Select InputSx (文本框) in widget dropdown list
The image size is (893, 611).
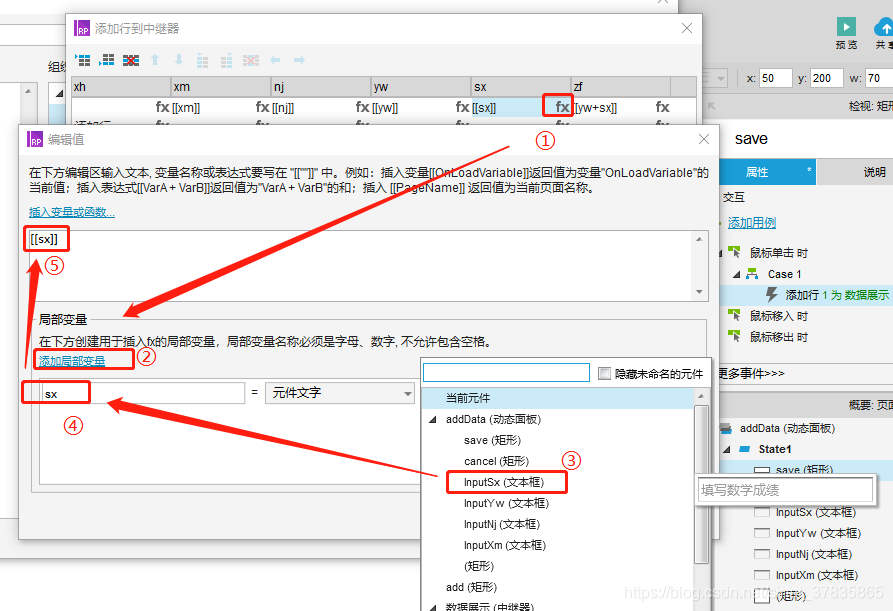[x=504, y=482]
